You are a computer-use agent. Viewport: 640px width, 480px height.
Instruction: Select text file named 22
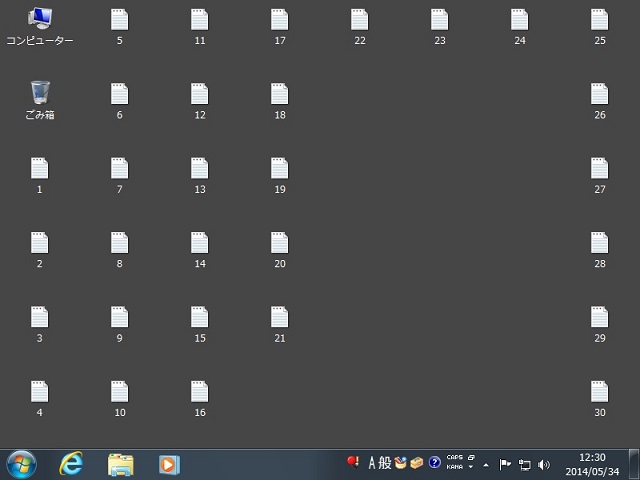pos(360,27)
